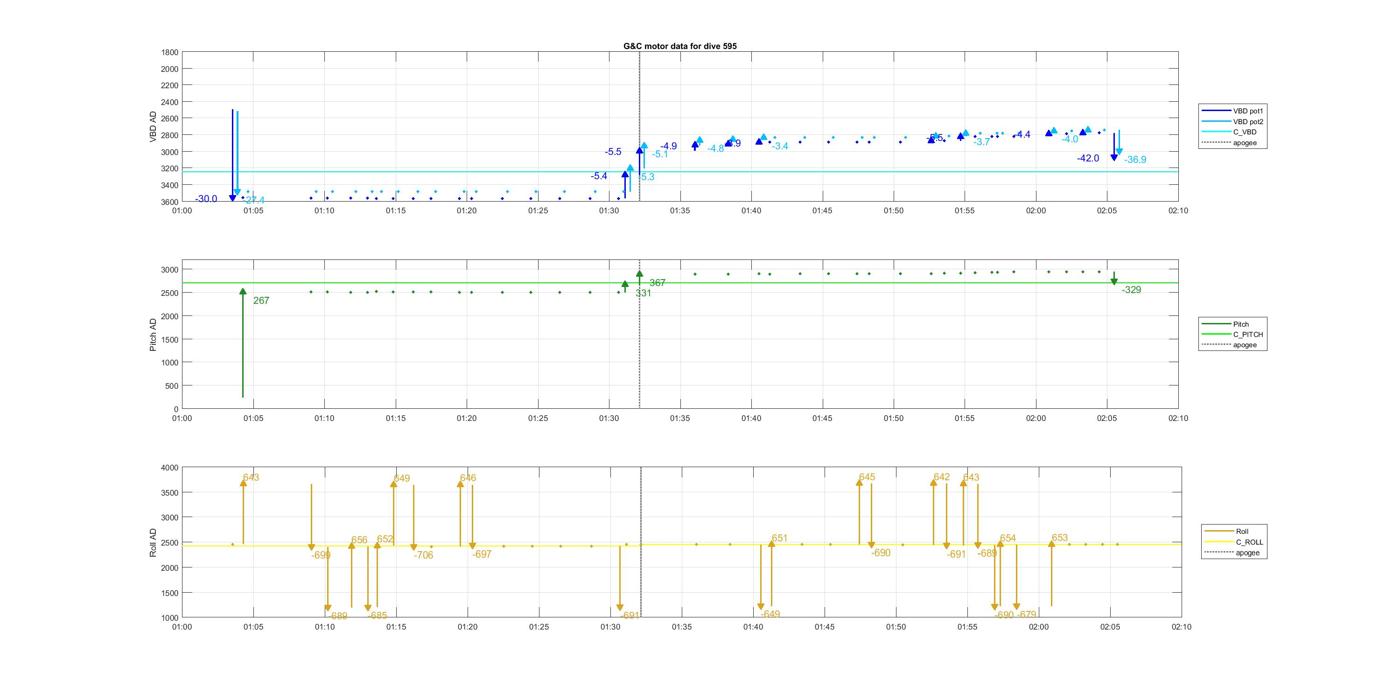Click the title "G&C motor data for dive 595"

(x=680, y=46)
